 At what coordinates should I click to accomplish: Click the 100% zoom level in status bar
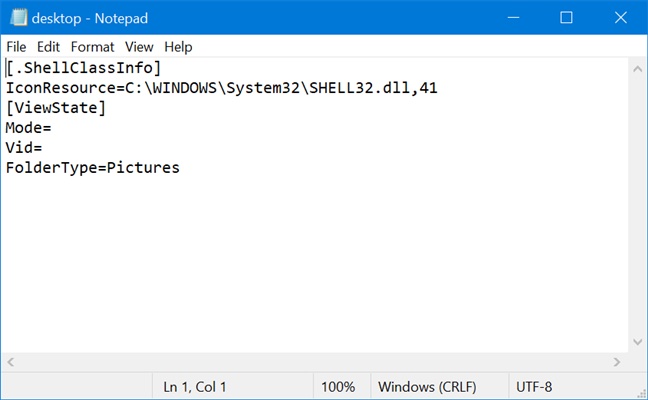pos(337,386)
